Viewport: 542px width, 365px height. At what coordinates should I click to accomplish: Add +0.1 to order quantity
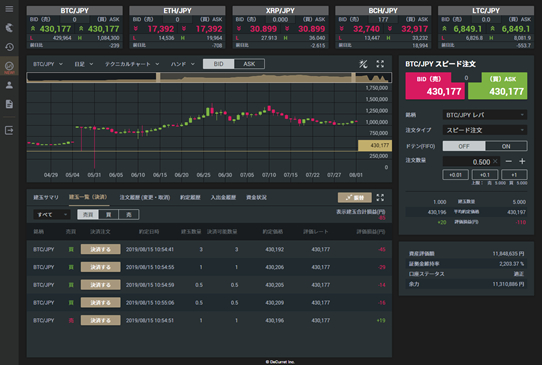coord(485,175)
